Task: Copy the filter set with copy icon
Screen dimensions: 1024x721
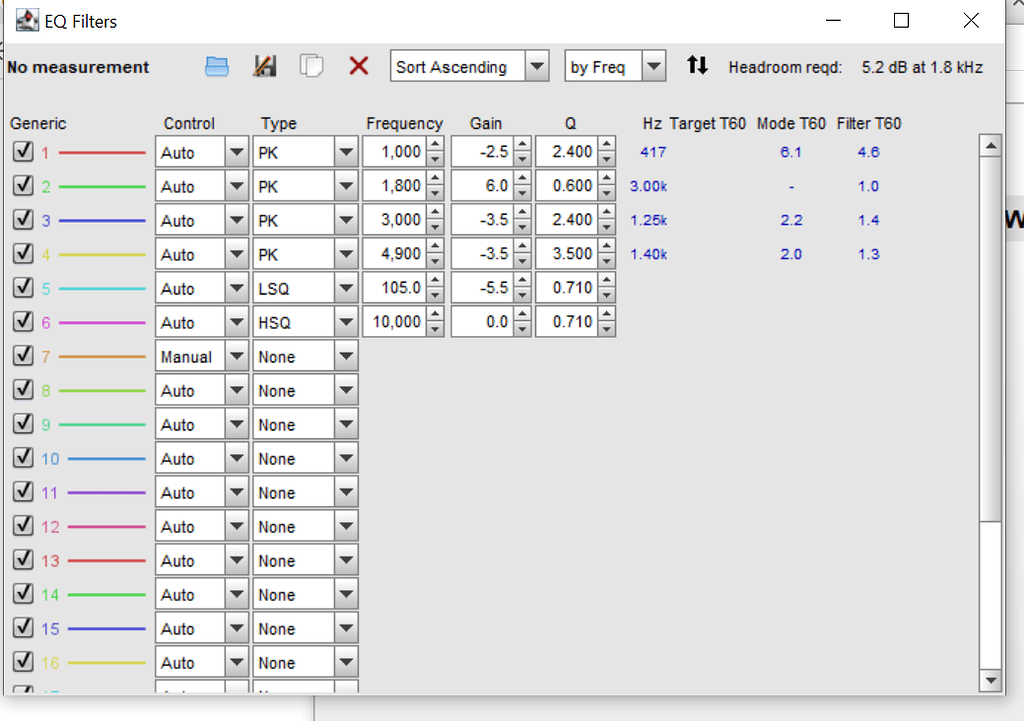Action: click(311, 65)
